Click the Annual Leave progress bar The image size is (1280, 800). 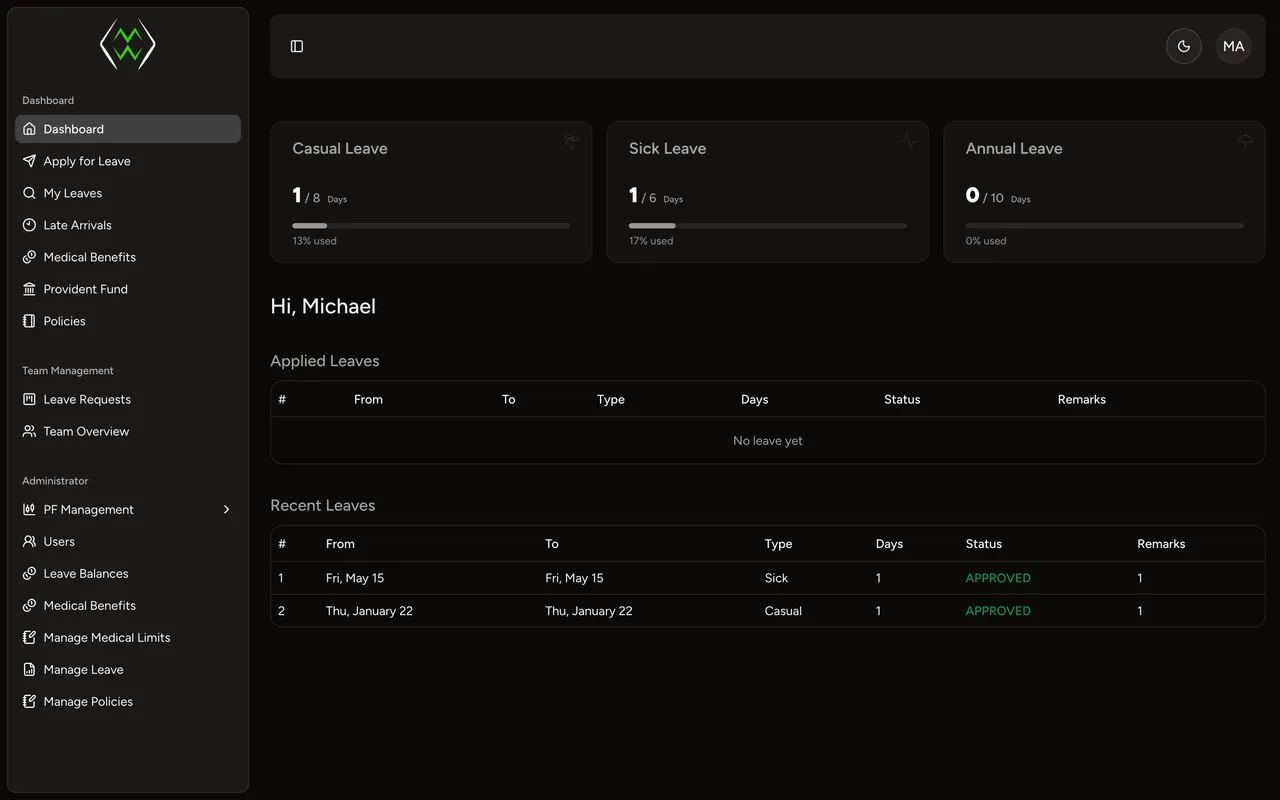1105,226
